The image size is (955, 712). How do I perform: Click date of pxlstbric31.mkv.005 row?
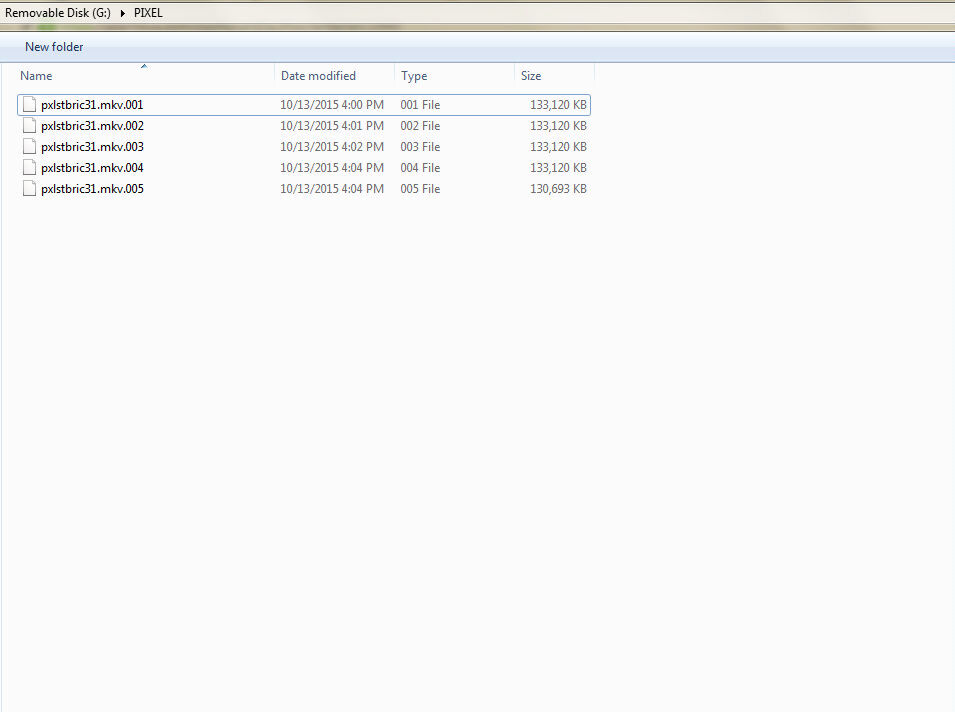coord(332,189)
